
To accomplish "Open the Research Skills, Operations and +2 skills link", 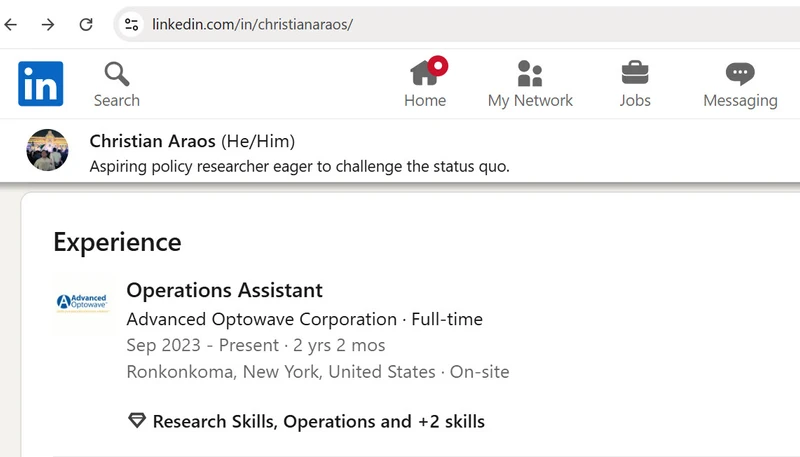I will (318, 421).
